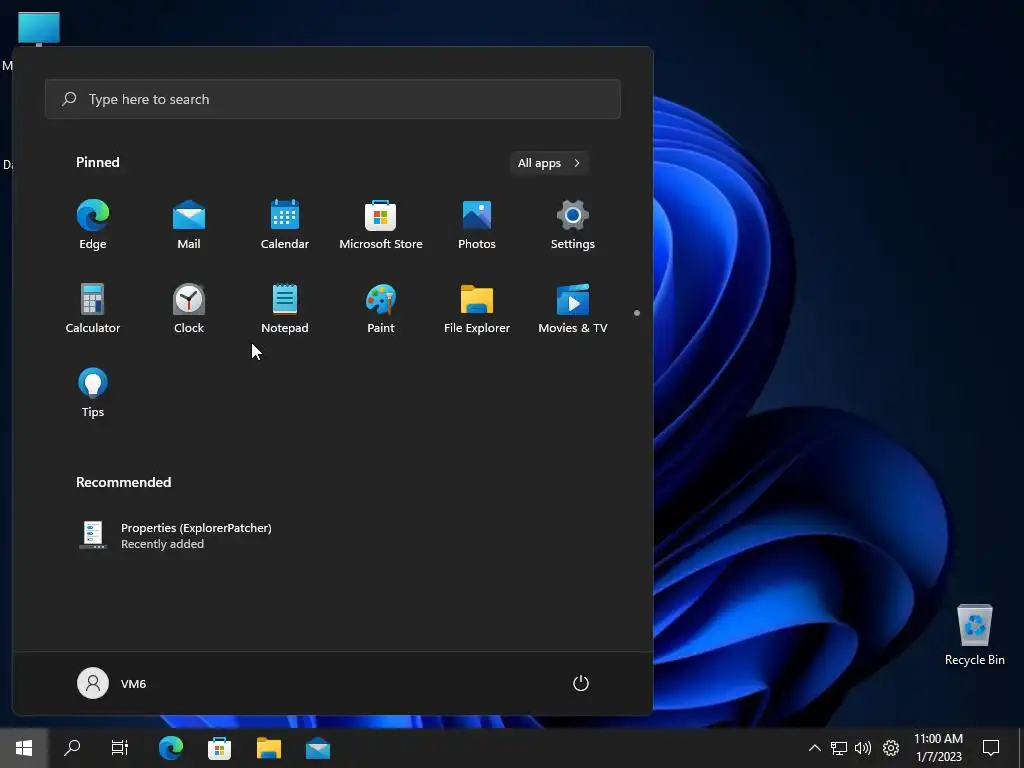Open the VM6 user account menu
The width and height of the screenshot is (1024, 768).
click(112, 683)
